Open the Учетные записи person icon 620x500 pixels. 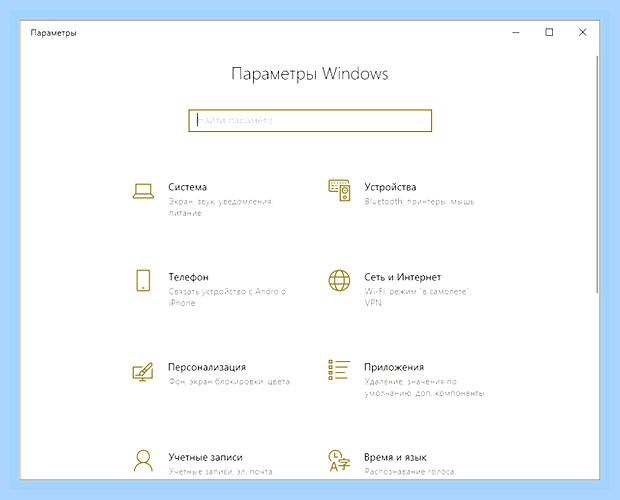click(x=143, y=461)
